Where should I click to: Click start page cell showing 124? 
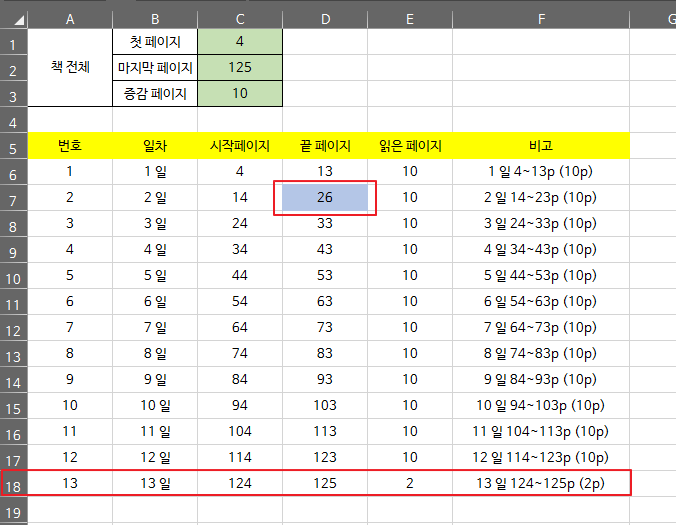(240, 484)
